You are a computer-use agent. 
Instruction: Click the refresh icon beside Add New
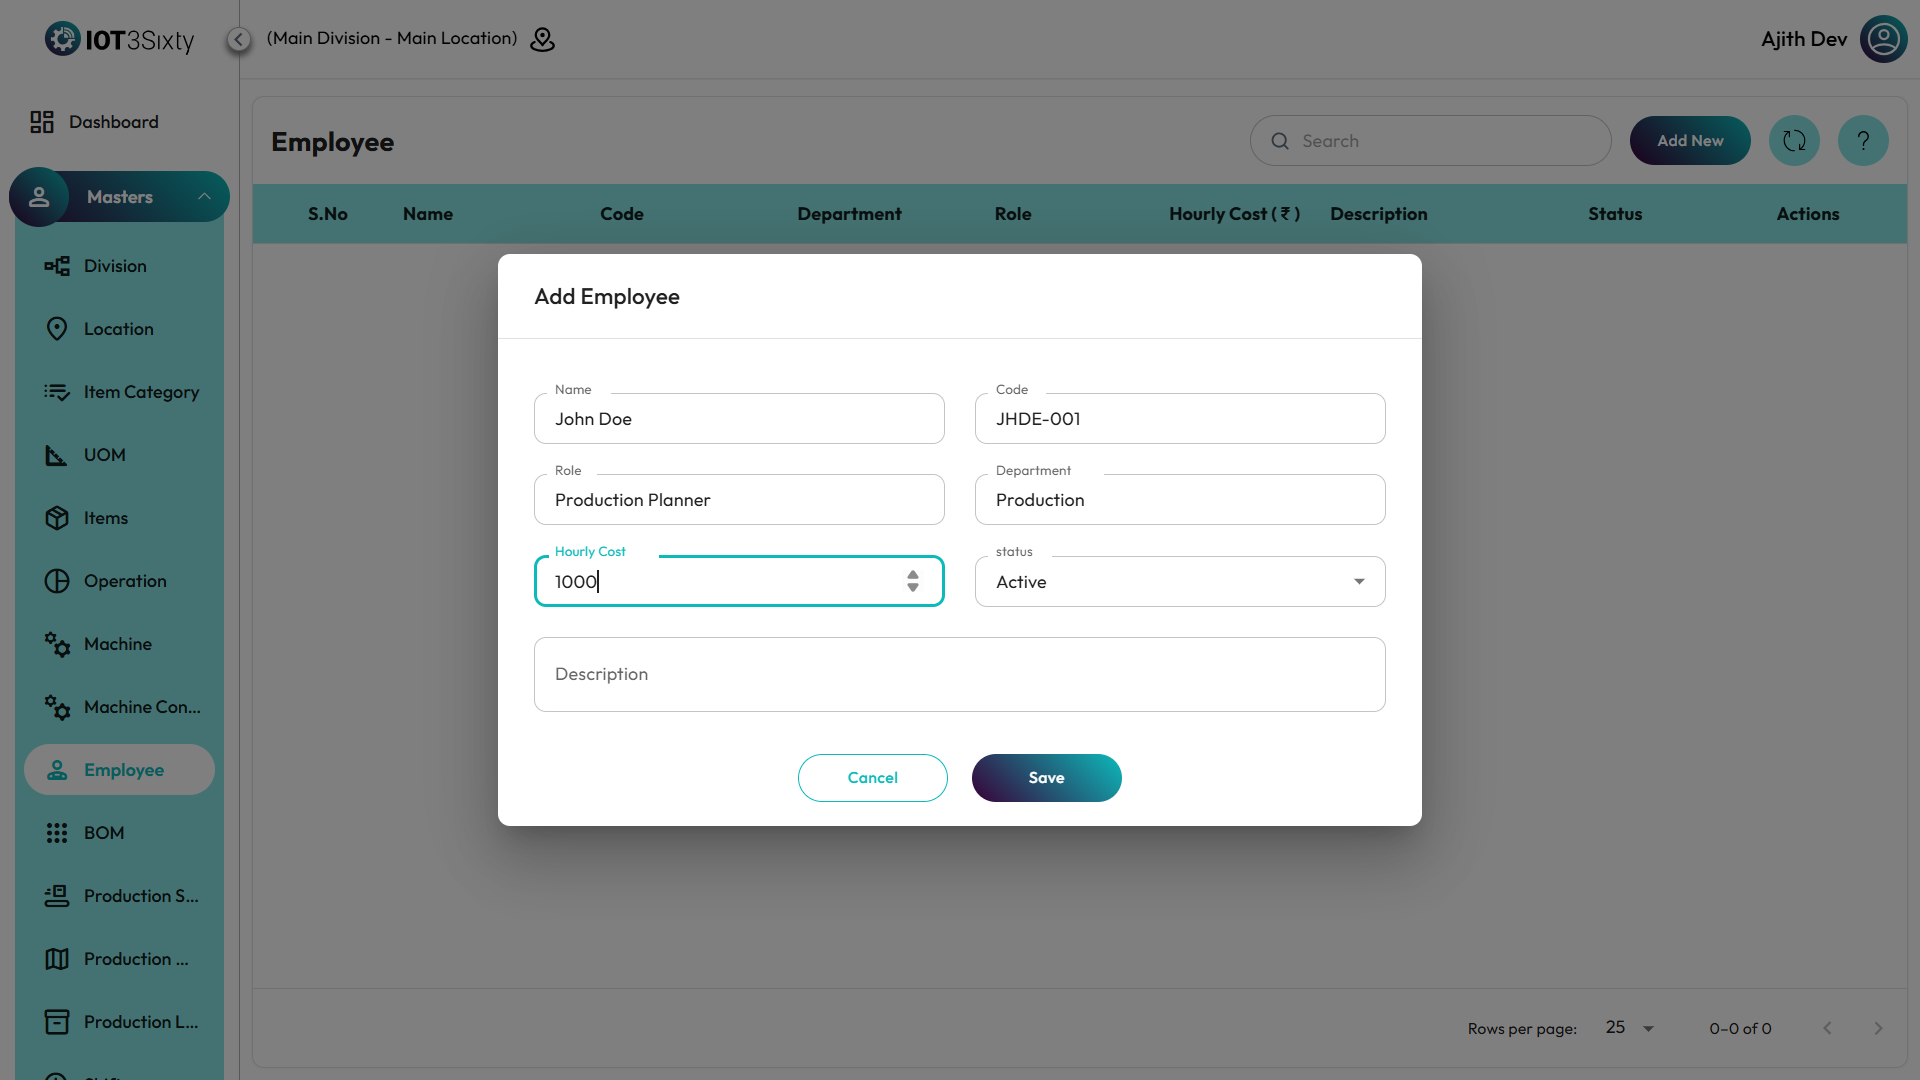coord(1794,141)
